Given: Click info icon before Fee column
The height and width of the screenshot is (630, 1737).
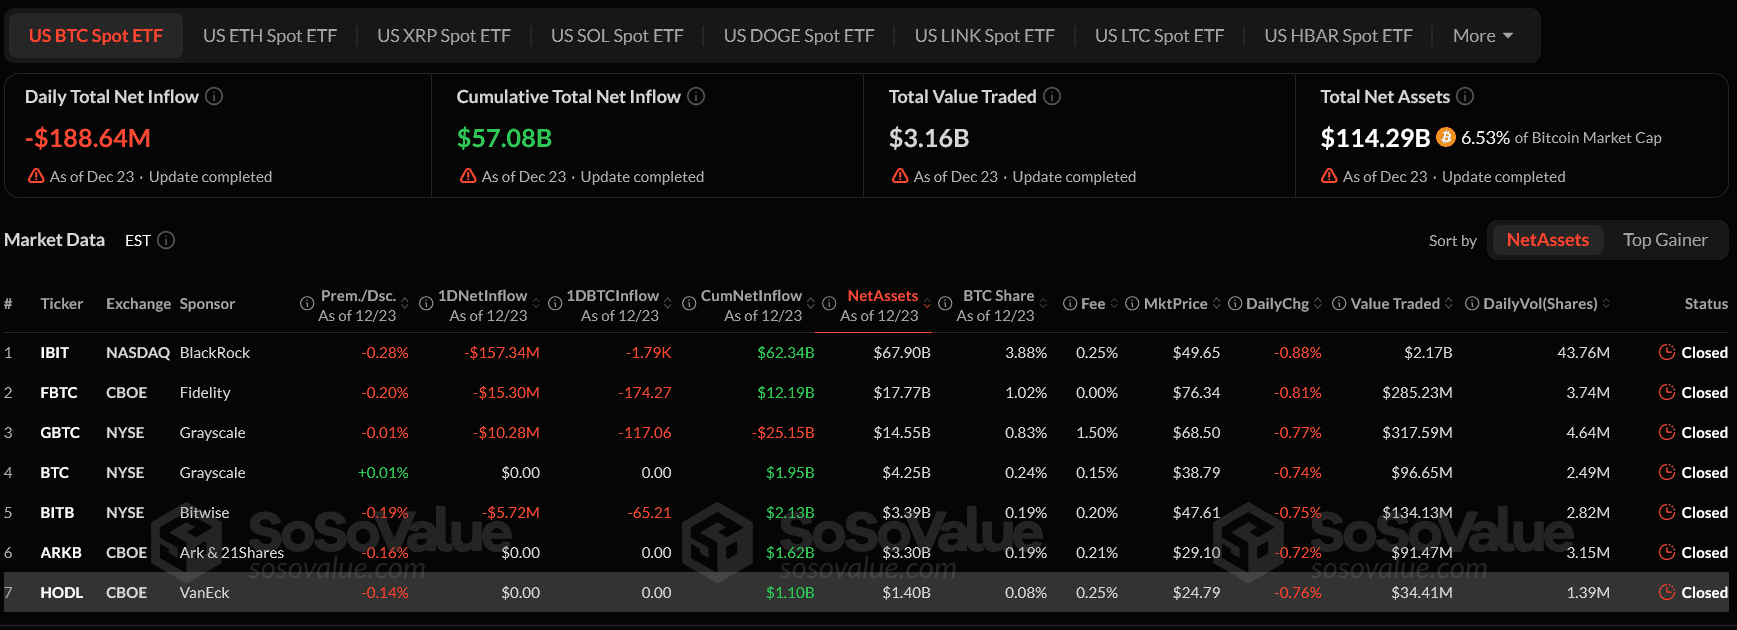Looking at the screenshot, I should pos(1070,303).
